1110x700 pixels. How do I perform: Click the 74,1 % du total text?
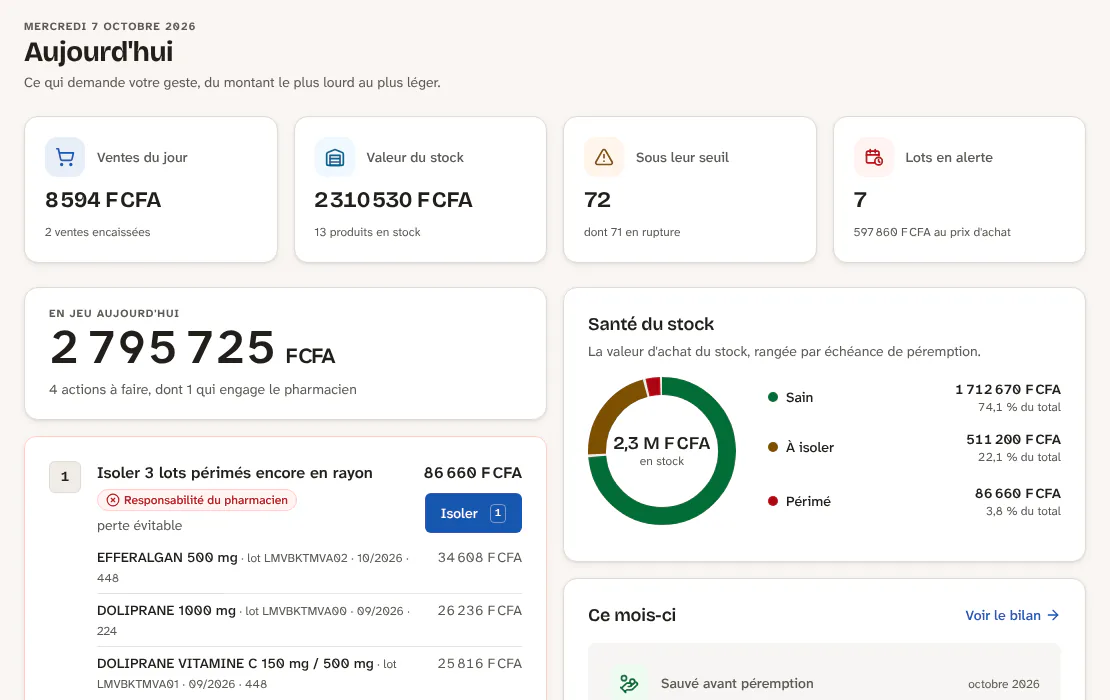click(x=1019, y=407)
